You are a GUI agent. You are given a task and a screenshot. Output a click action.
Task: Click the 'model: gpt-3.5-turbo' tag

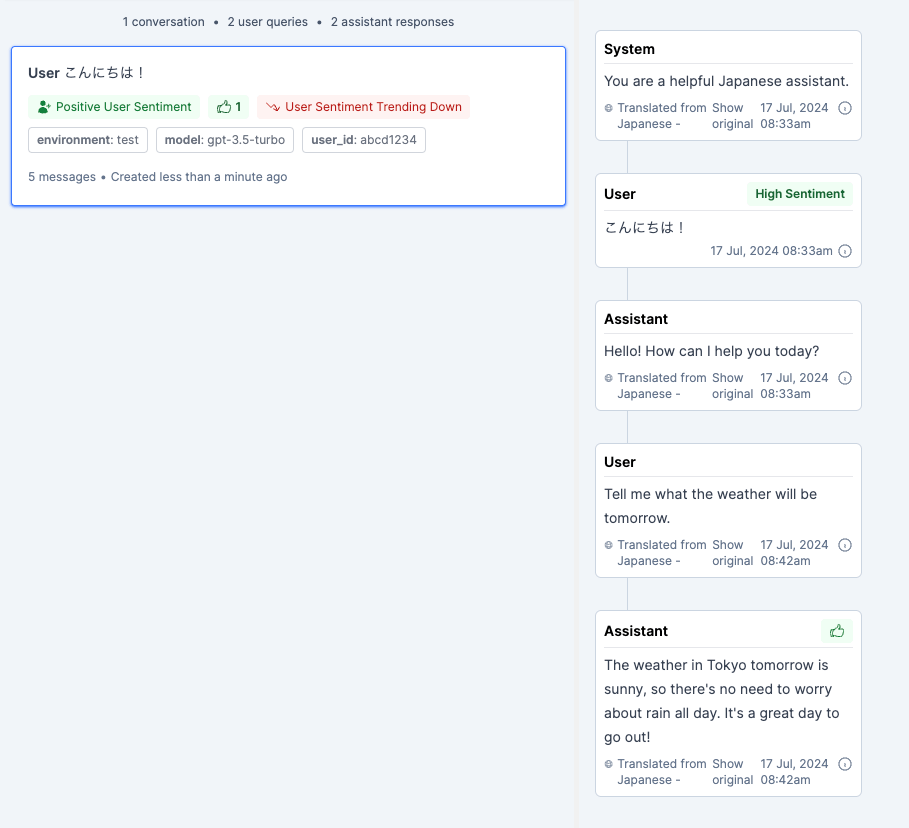[x=225, y=140]
